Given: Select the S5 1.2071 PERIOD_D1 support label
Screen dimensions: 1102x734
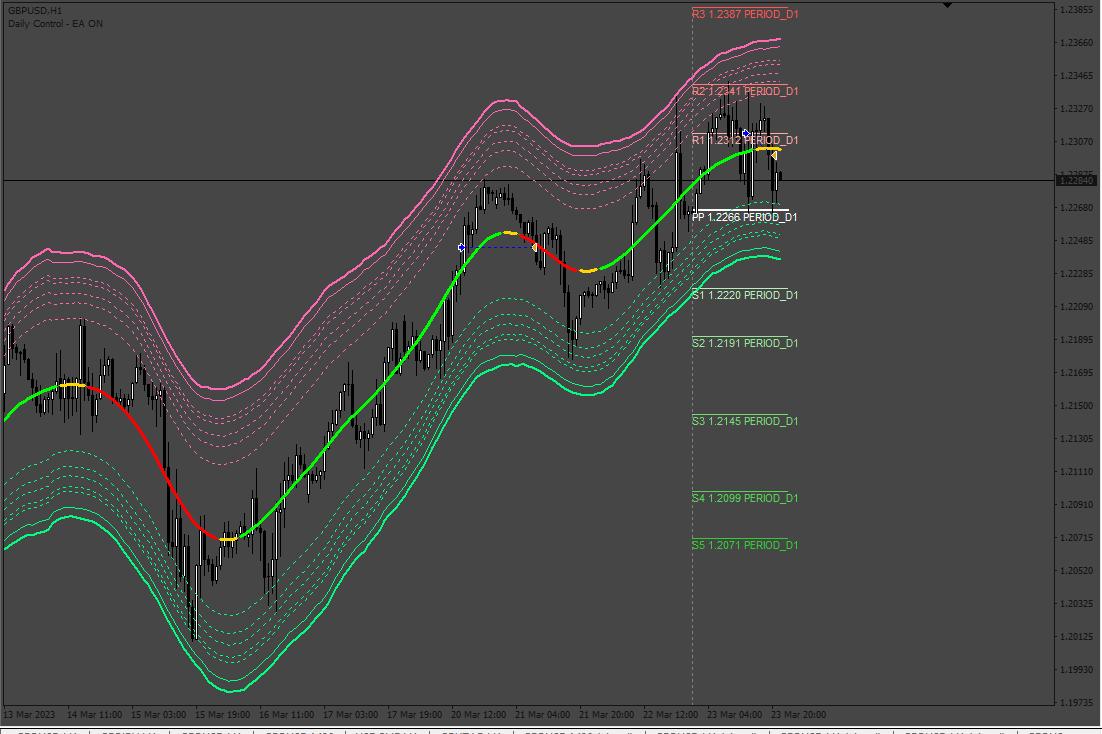Looking at the screenshot, I should pyautogui.click(x=745, y=545).
